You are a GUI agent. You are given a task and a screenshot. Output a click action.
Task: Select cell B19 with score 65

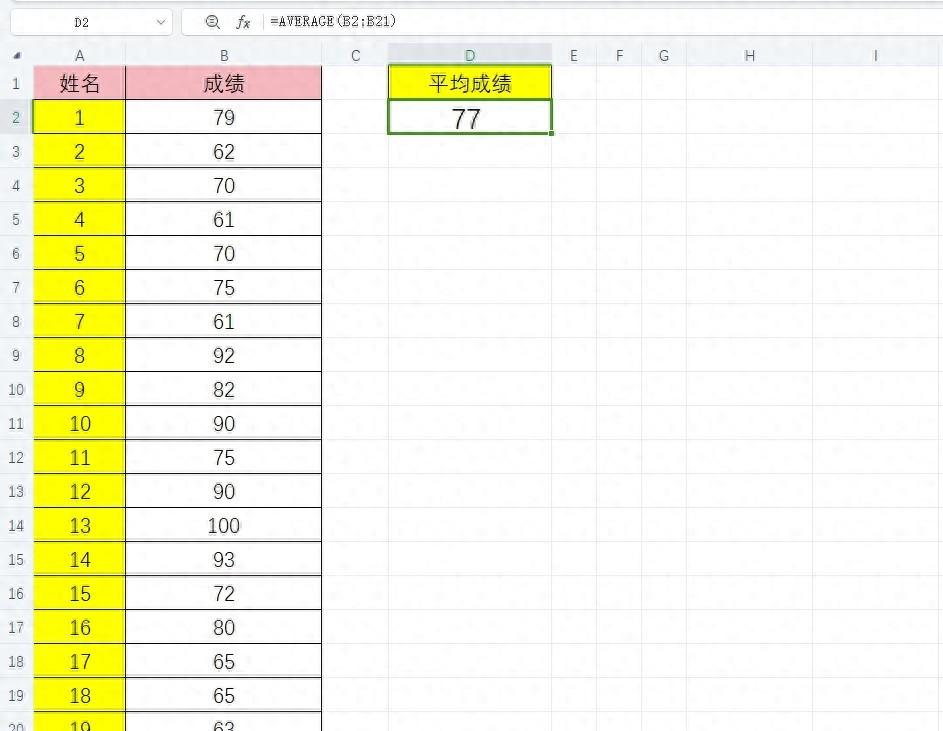pyautogui.click(x=224, y=695)
